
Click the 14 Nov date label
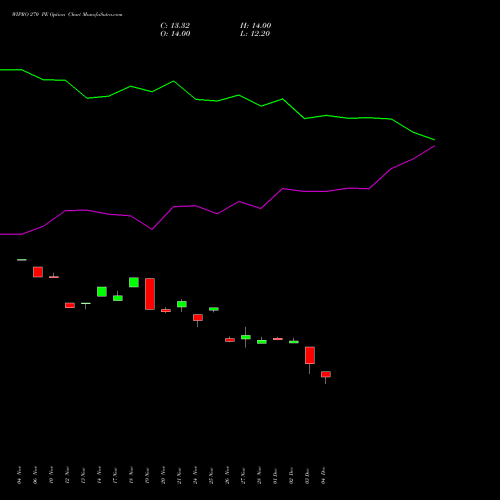click(x=99, y=475)
